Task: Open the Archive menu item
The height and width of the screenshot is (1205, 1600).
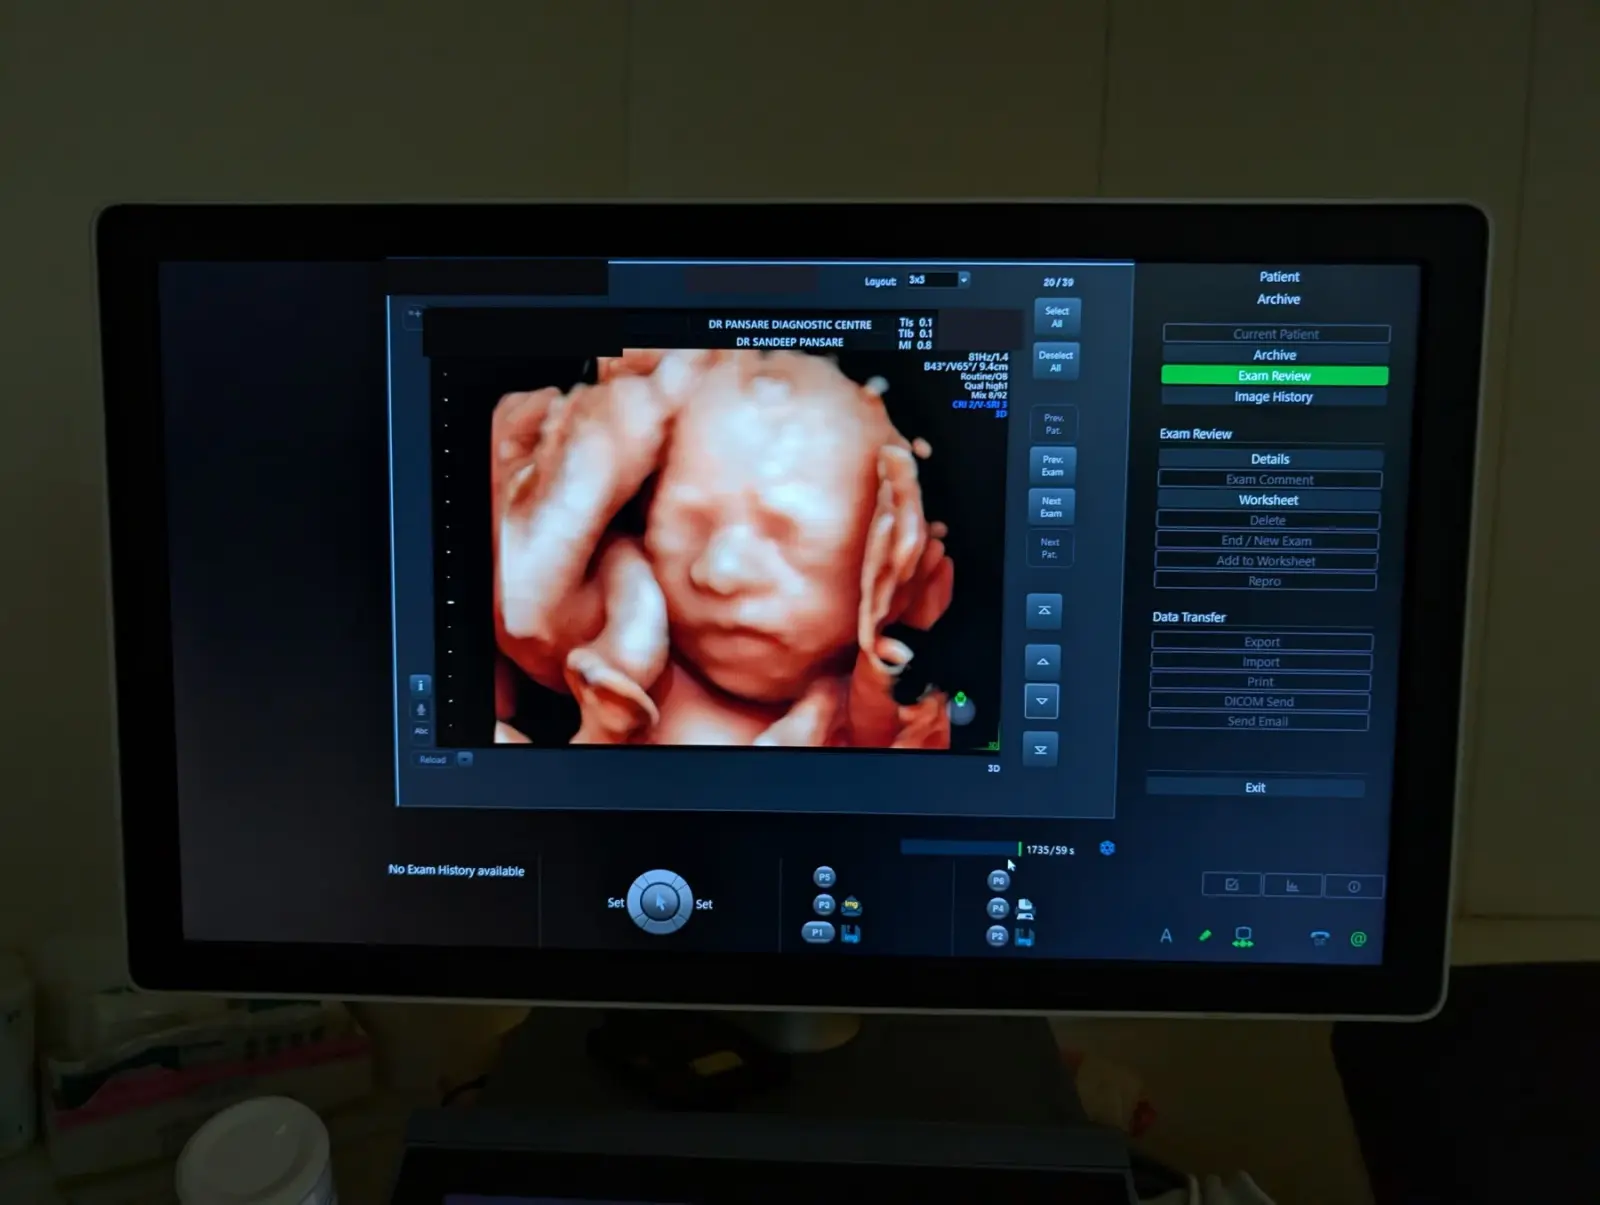Action: [1275, 355]
